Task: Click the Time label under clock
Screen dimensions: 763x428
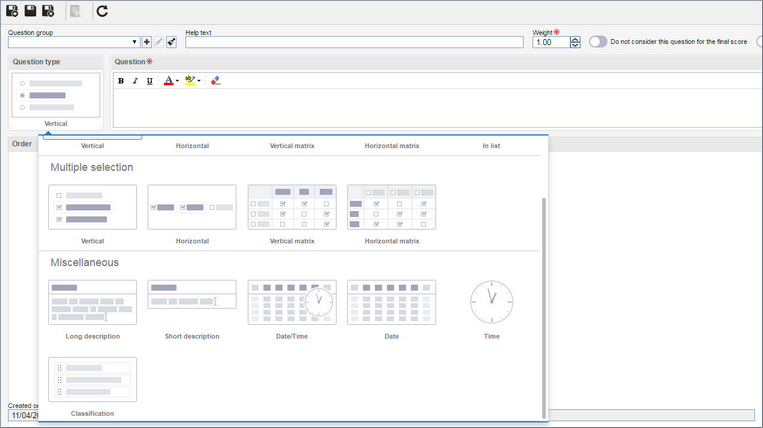Action: tap(491, 337)
